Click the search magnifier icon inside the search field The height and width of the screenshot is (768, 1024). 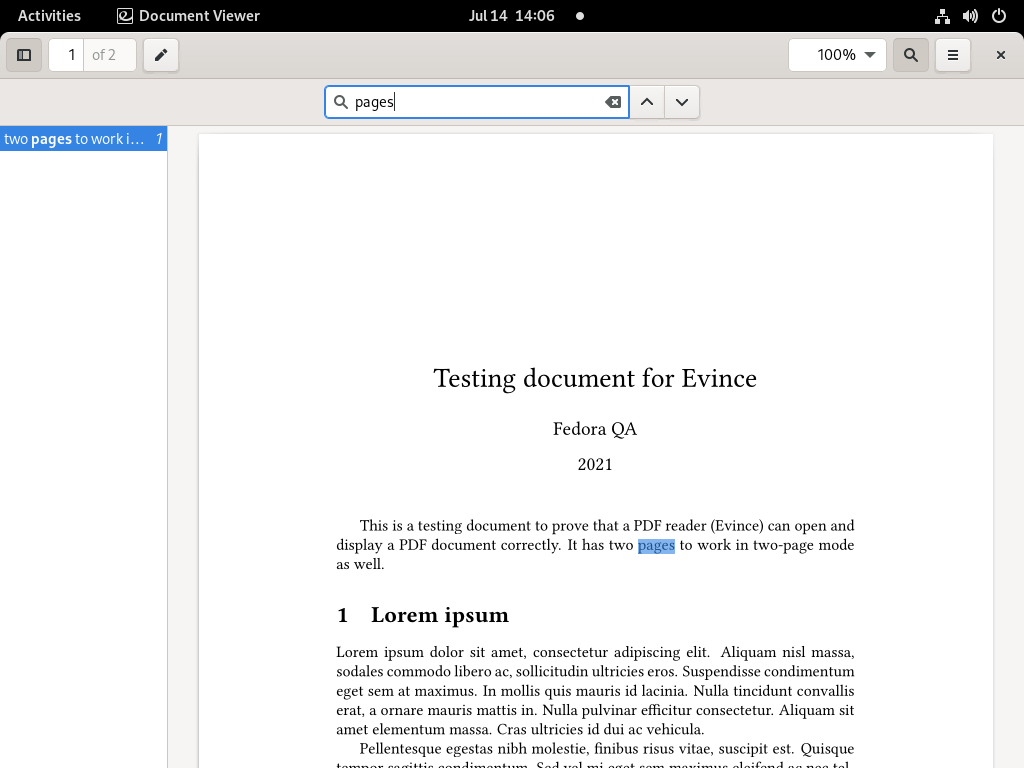(340, 102)
